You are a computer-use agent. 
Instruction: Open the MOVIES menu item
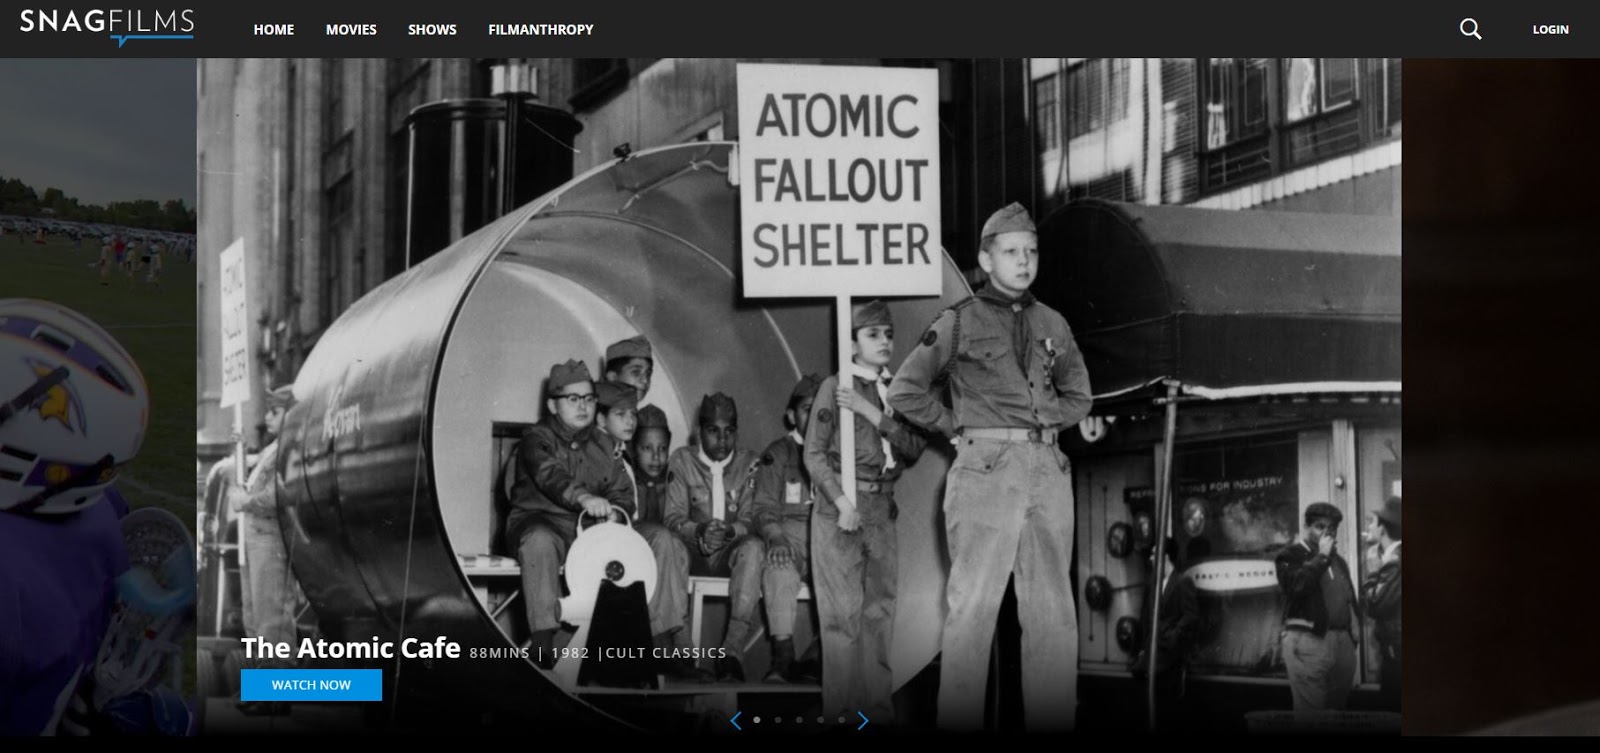pyautogui.click(x=351, y=30)
